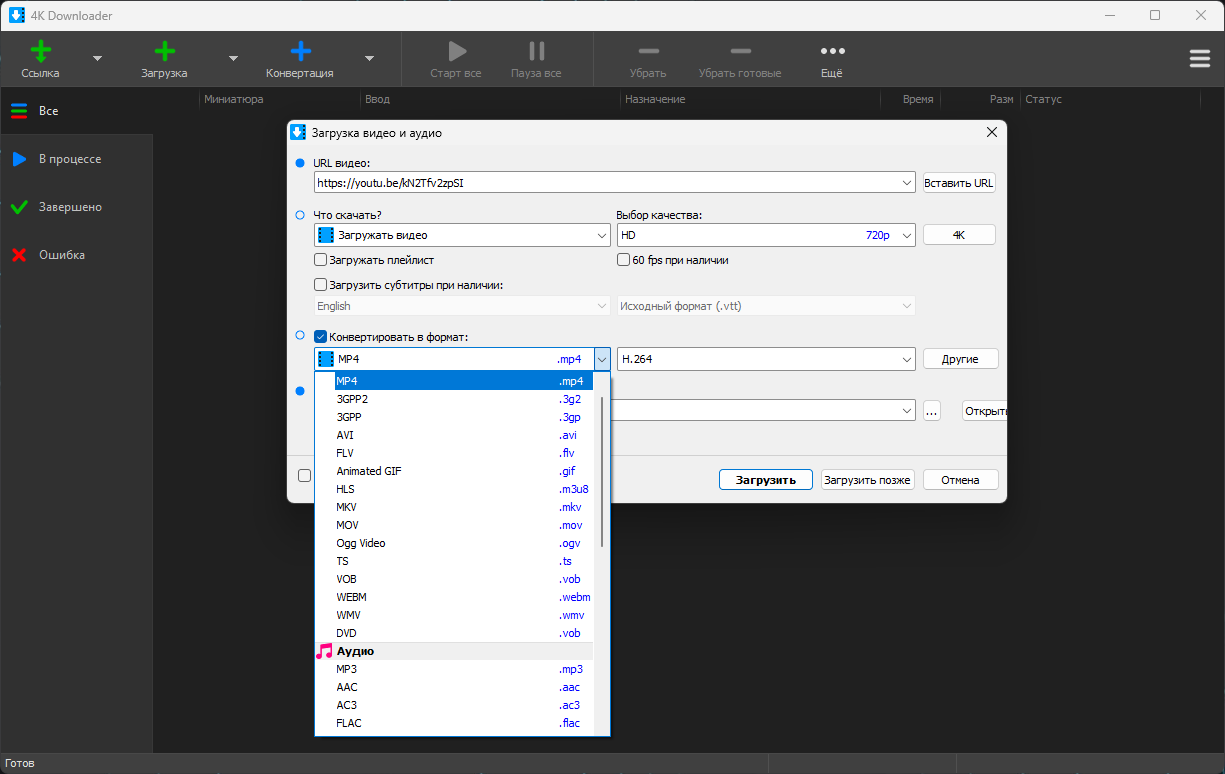
Task: Select DVD .vob format
Action: click(x=454, y=633)
